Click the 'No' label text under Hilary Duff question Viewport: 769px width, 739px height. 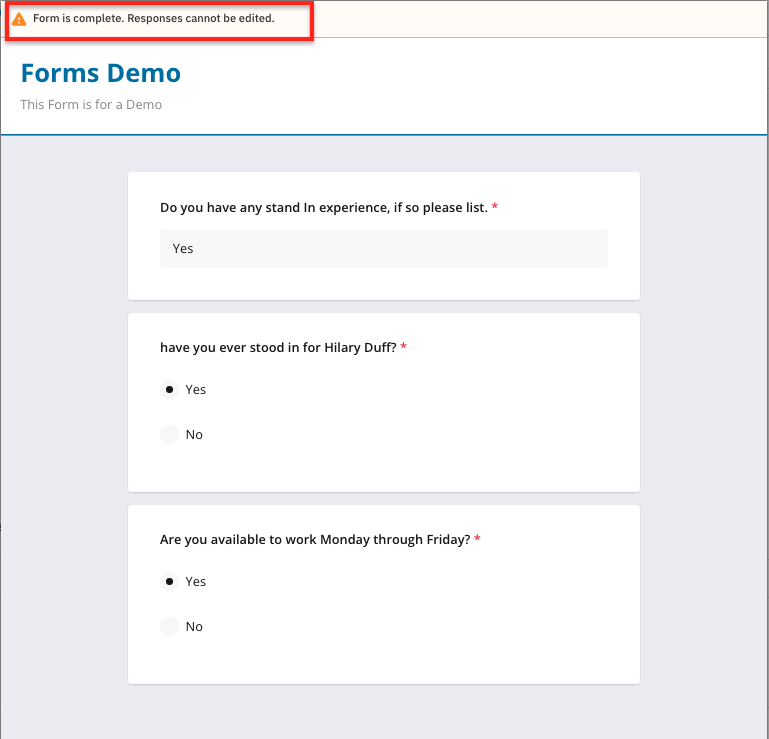click(x=194, y=435)
